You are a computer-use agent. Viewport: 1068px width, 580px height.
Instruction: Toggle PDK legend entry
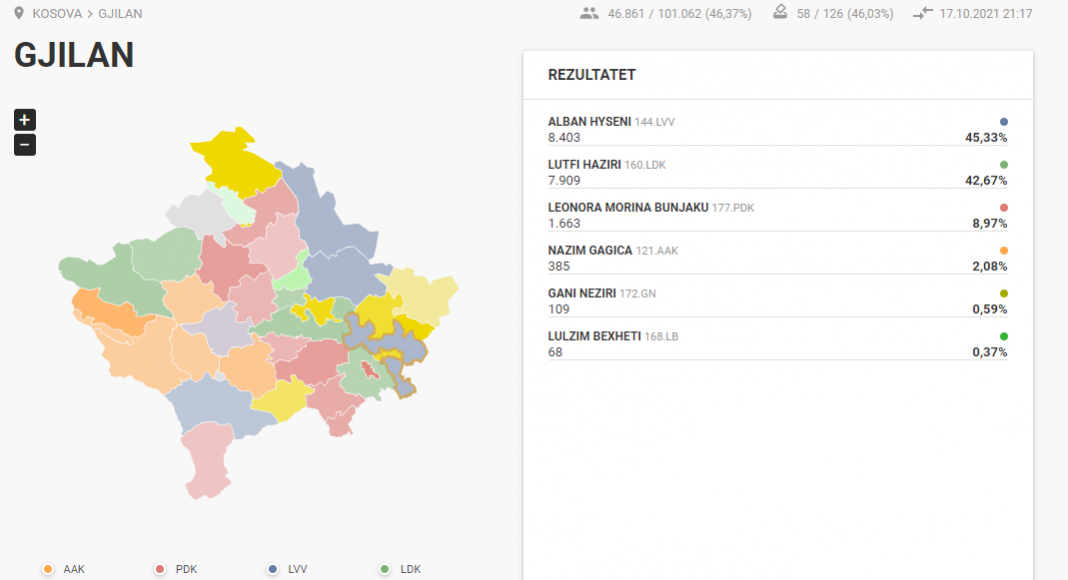[176, 569]
